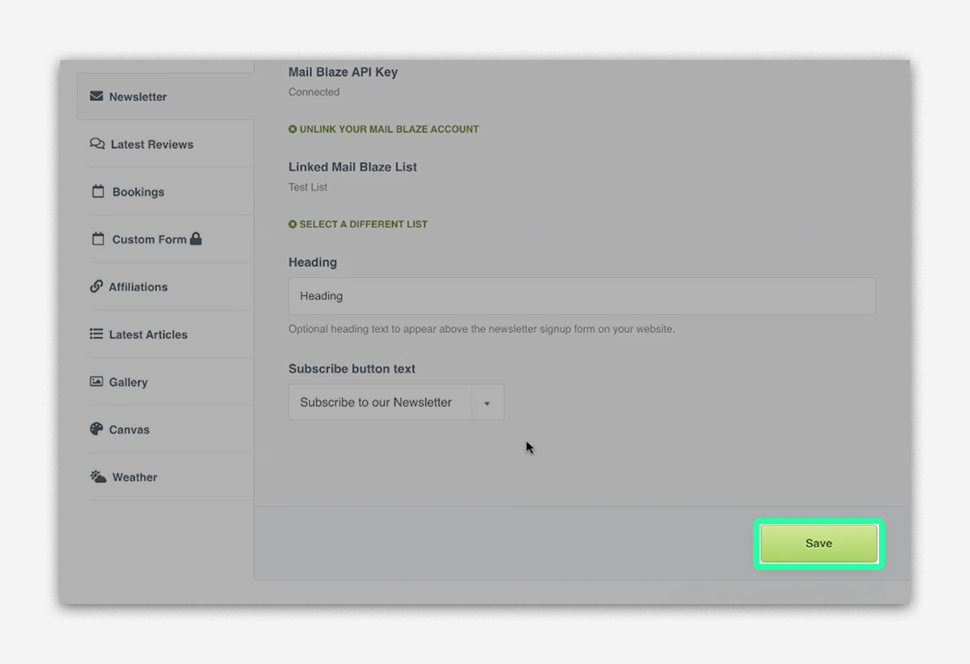Switch to the Latest Reviews tab

[152, 145]
